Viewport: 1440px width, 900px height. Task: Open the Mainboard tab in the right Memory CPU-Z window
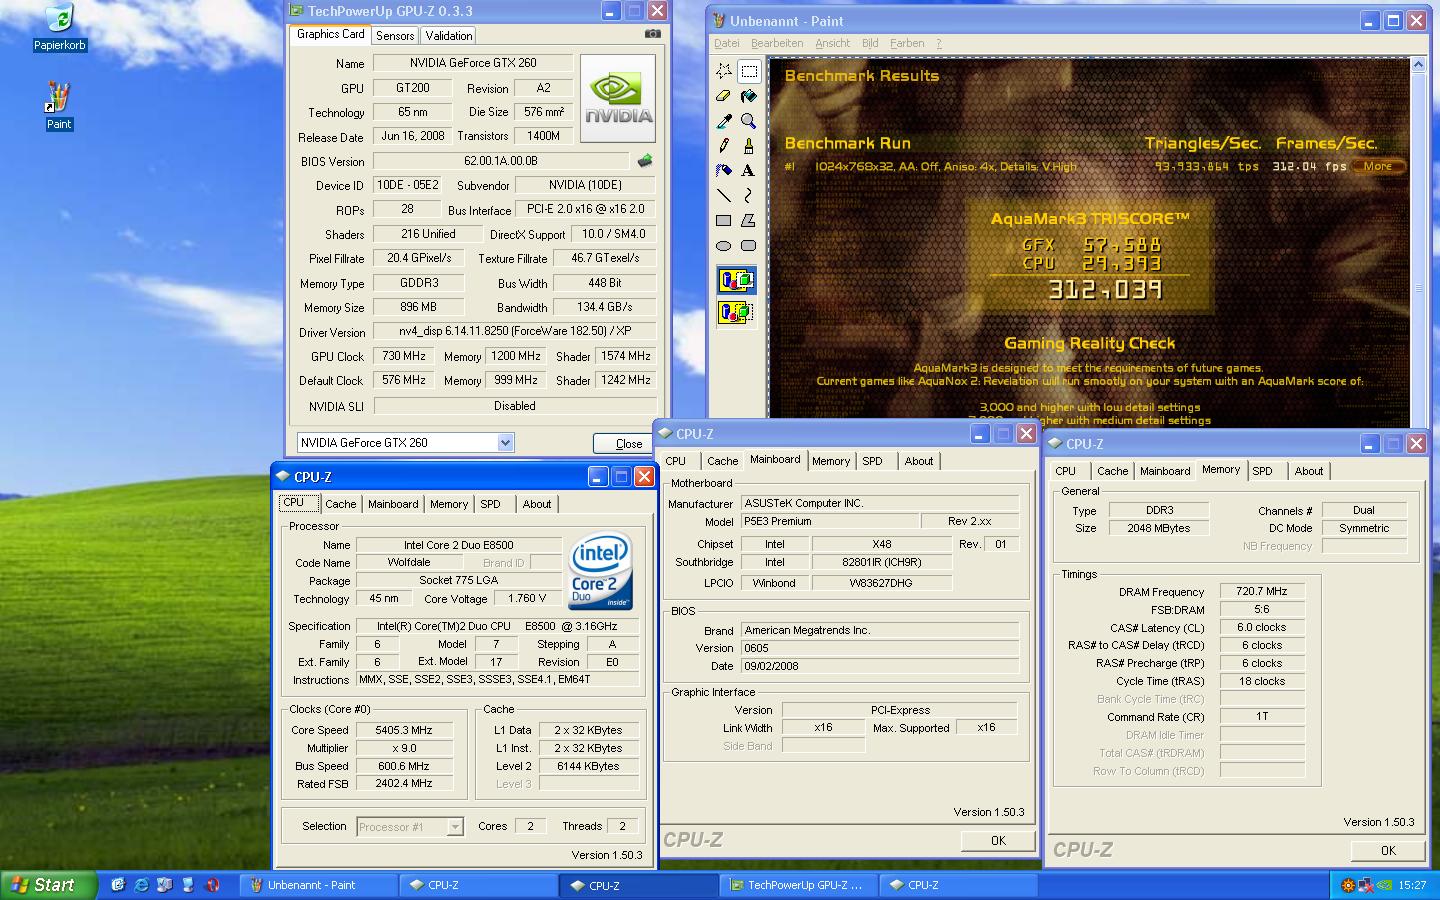point(1165,471)
